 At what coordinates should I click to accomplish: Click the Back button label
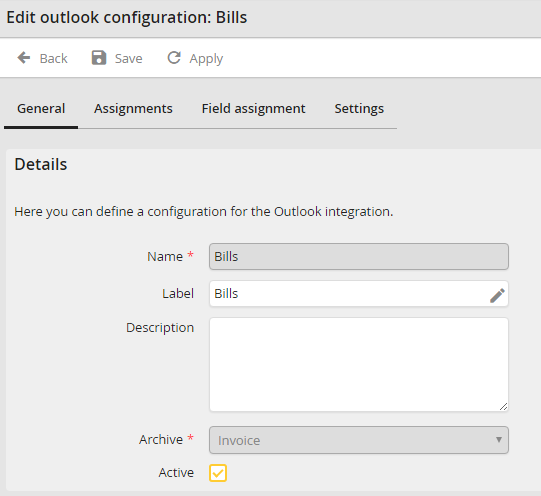[53, 59]
